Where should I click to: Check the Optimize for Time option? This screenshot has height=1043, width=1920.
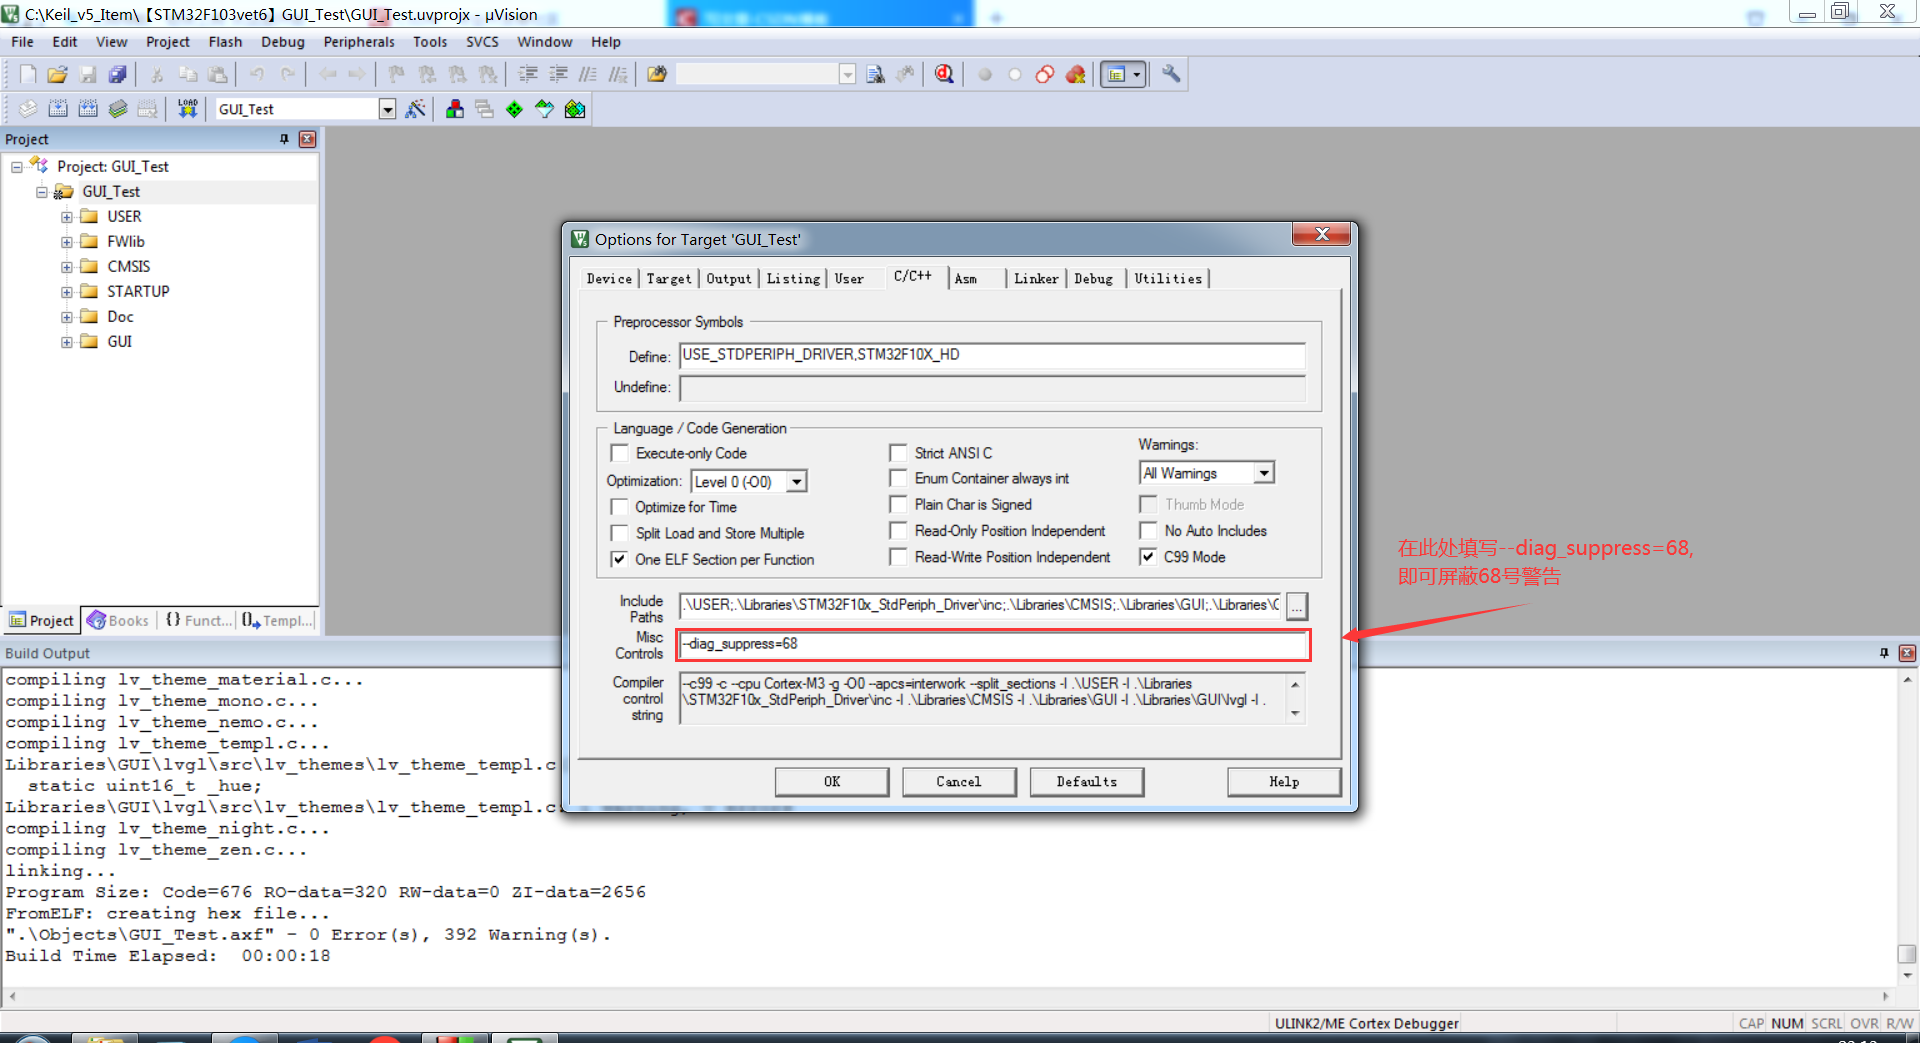coord(620,507)
